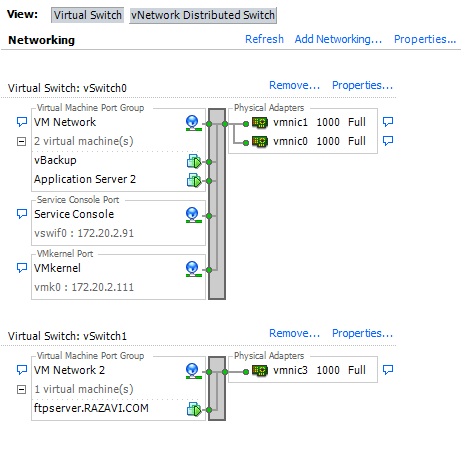Open info bubble next to vmnic3 adapter
The height and width of the screenshot is (453, 476).
click(388, 370)
